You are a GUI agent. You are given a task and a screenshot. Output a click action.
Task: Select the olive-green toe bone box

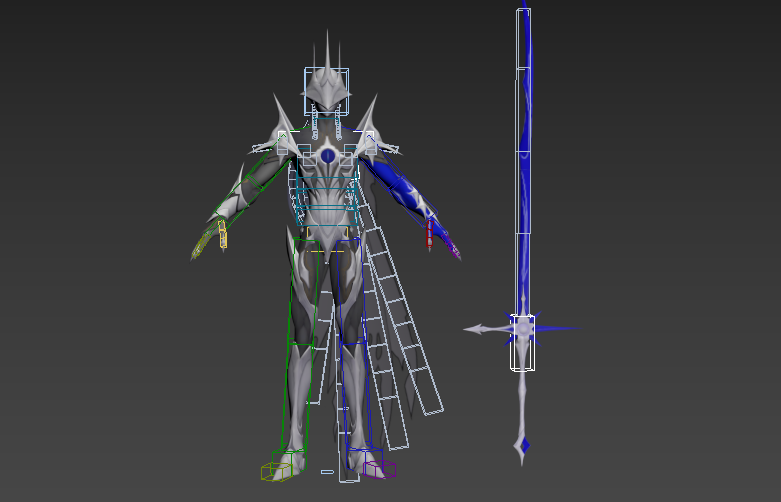pos(276,472)
